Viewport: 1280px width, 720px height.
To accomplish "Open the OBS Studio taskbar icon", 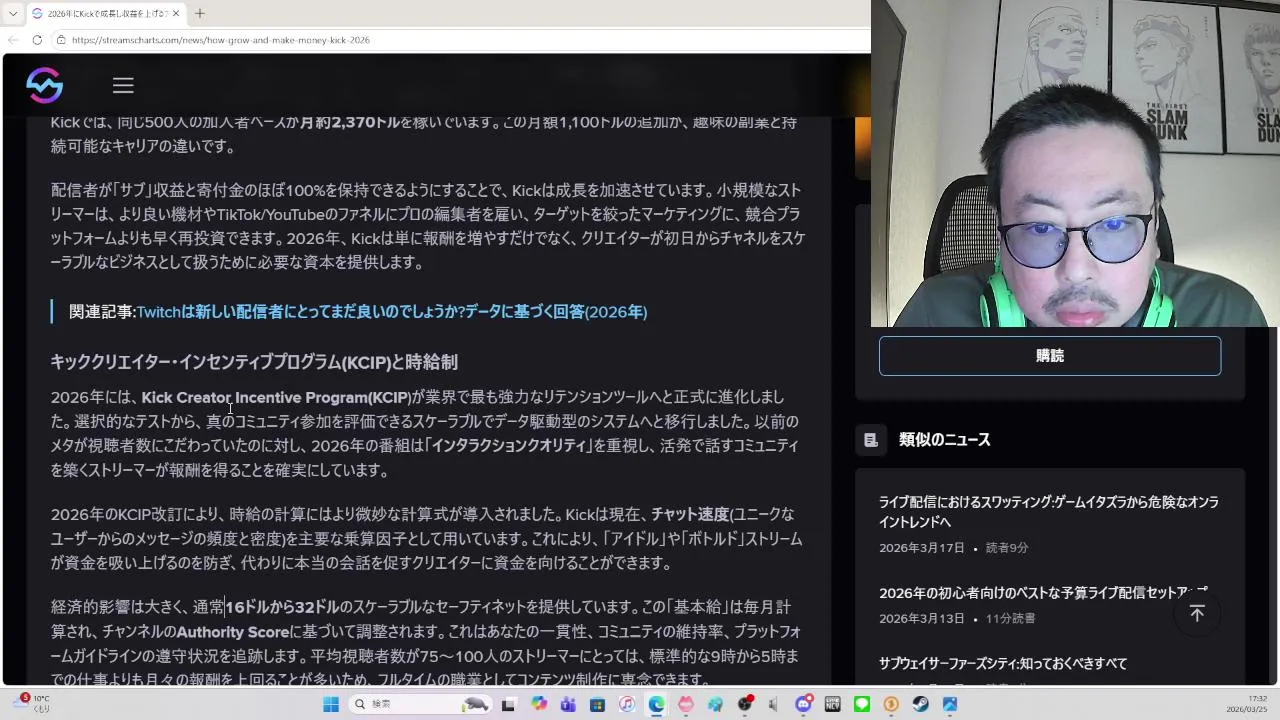I will 745,704.
